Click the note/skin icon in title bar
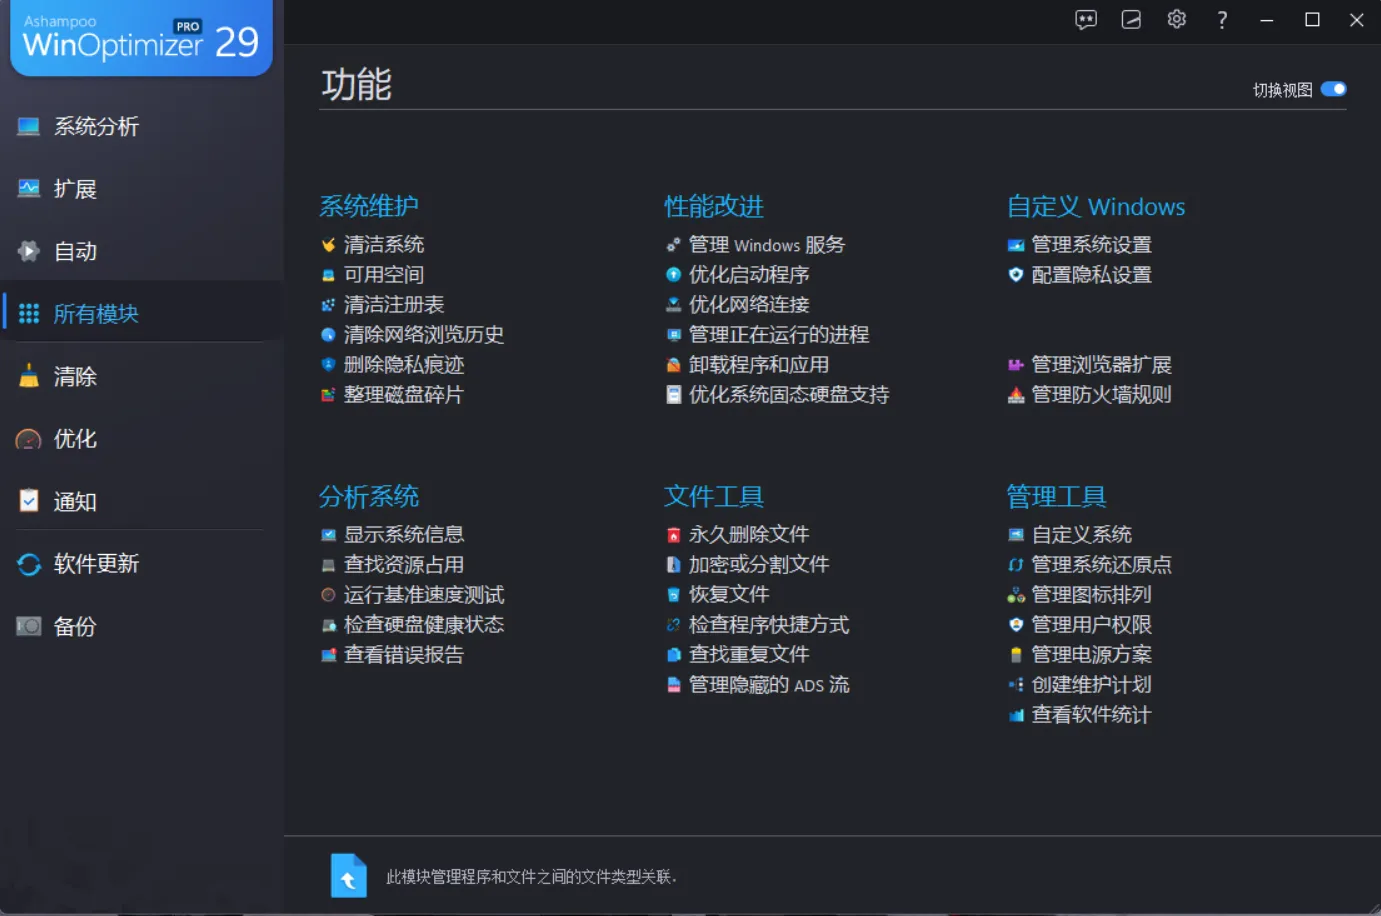Image resolution: width=1381 pixels, height=916 pixels. (1131, 20)
